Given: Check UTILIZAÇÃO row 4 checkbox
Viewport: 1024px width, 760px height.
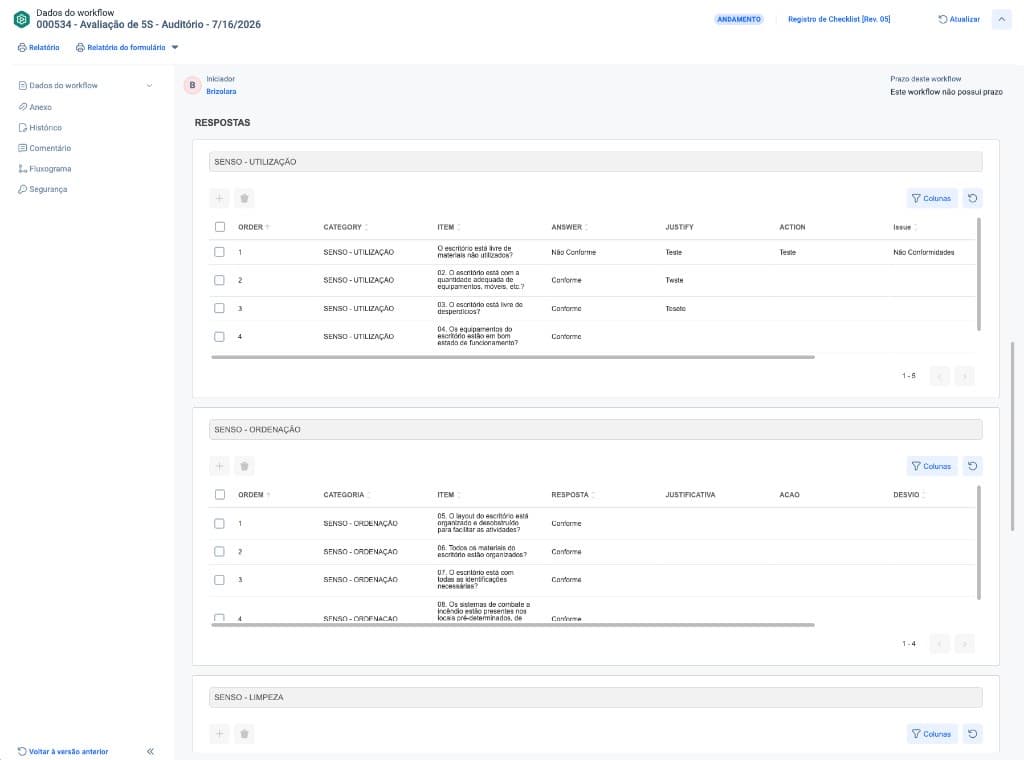Looking at the screenshot, I should (219, 337).
